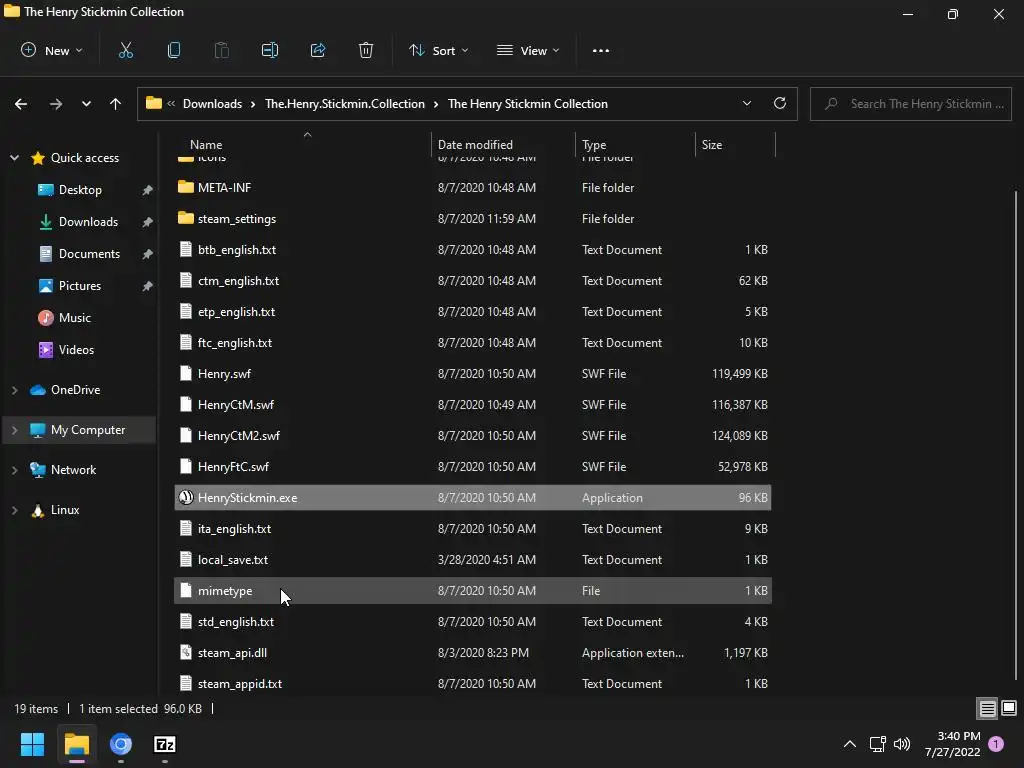Click Downloads in the breadcrumb path
The image size is (1024, 768).
click(x=212, y=104)
